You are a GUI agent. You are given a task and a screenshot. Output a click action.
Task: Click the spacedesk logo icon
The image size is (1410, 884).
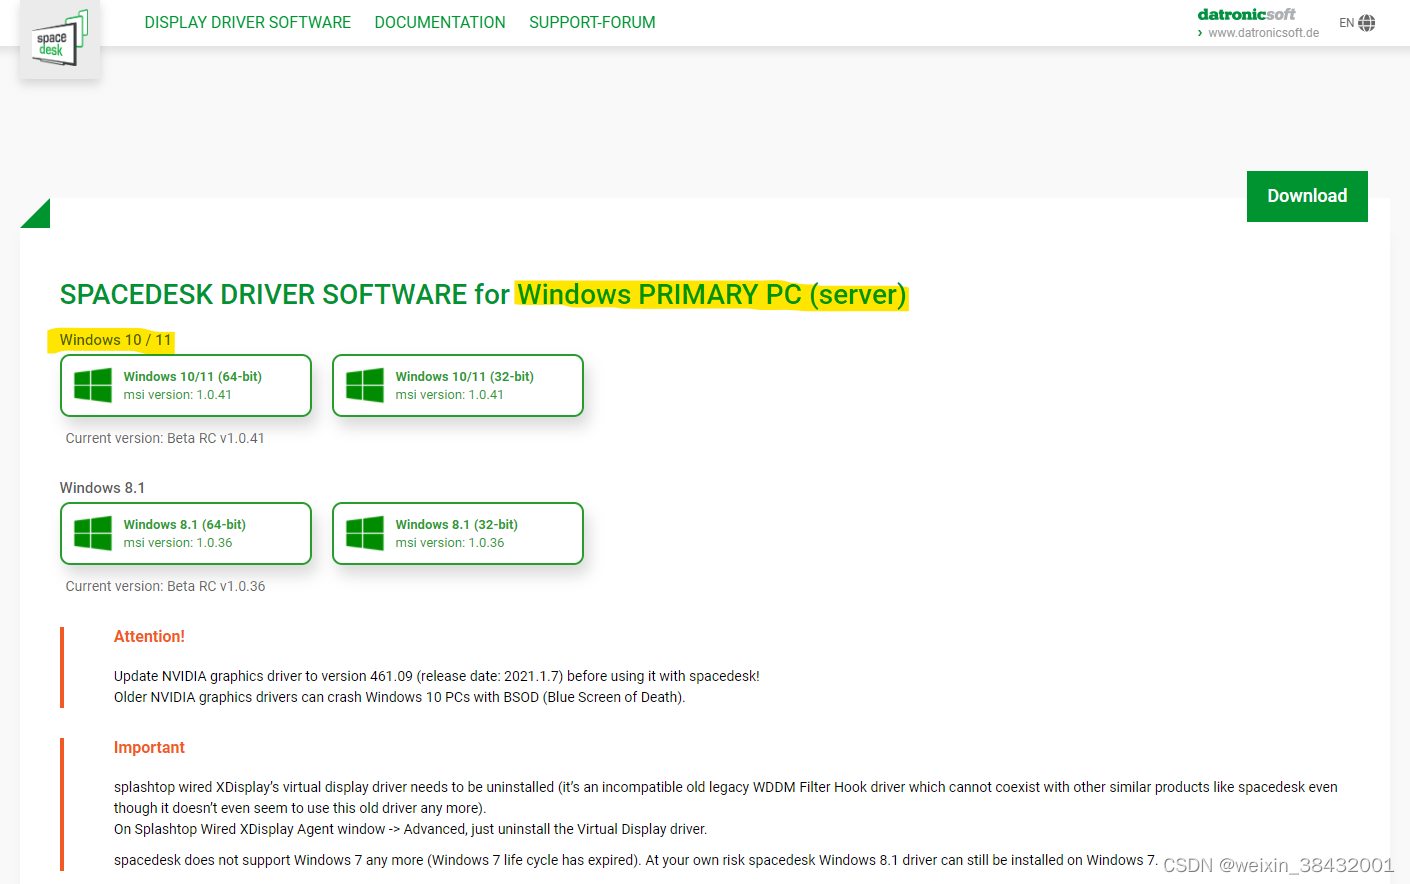(60, 39)
